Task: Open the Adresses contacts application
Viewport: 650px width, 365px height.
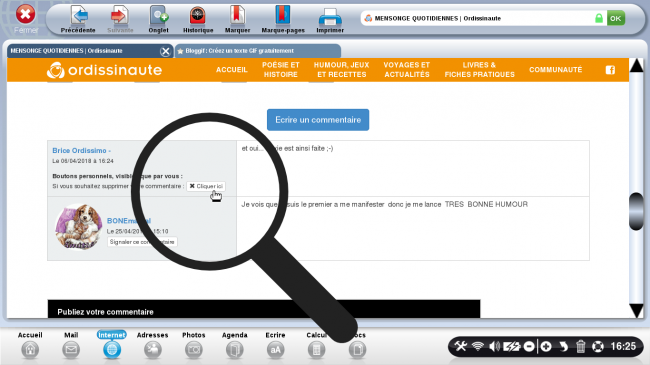Action: (x=153, y=345)
